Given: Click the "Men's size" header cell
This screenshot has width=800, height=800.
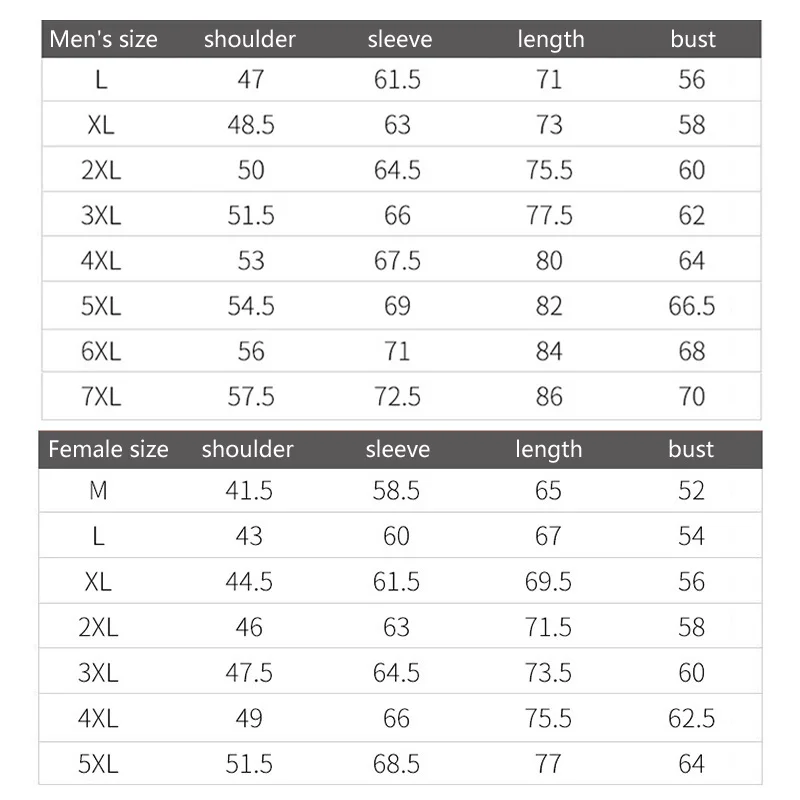Looking at the screenshot, I should (104, 40).
